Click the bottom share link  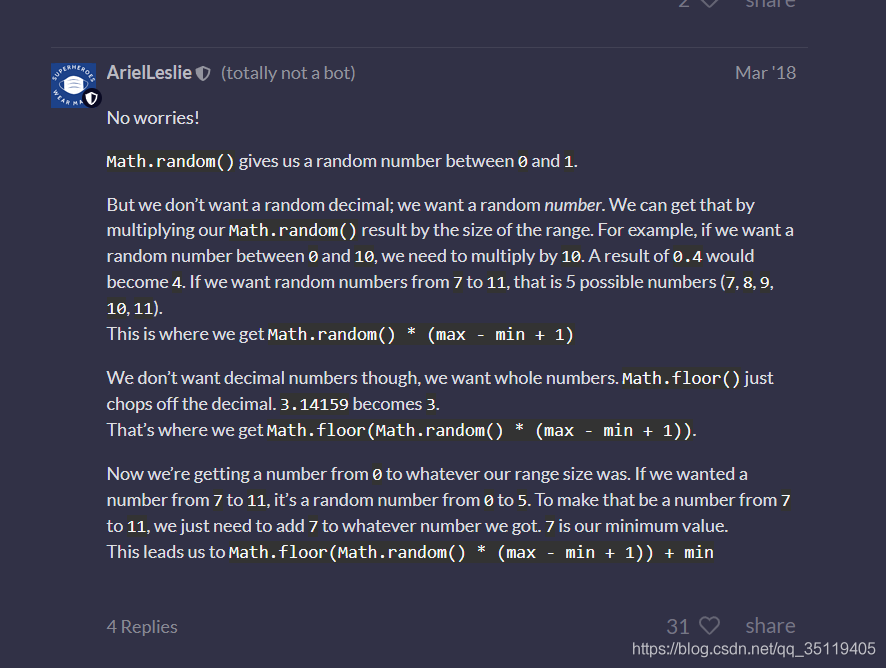[770, 624]
